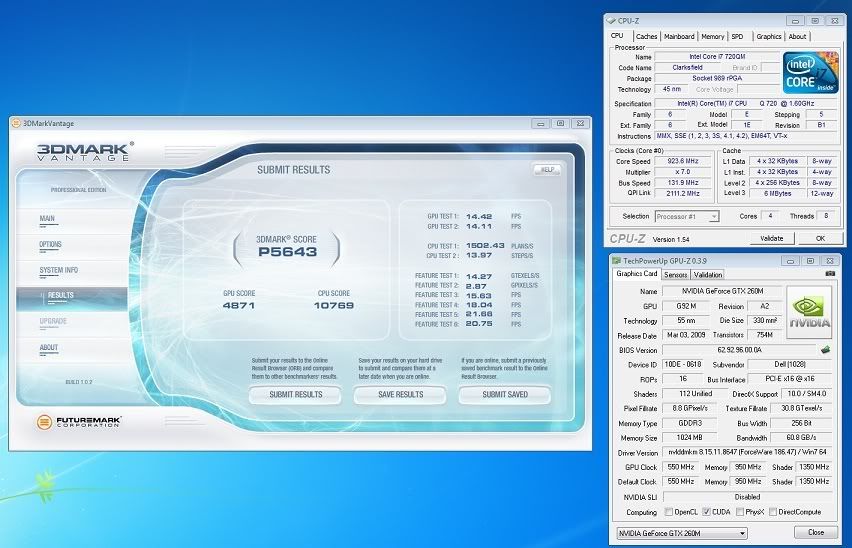This screenshot has width=852, height=548.
Task: Go to MAIN in 3DMark sidebar
Action: [47, 218]
